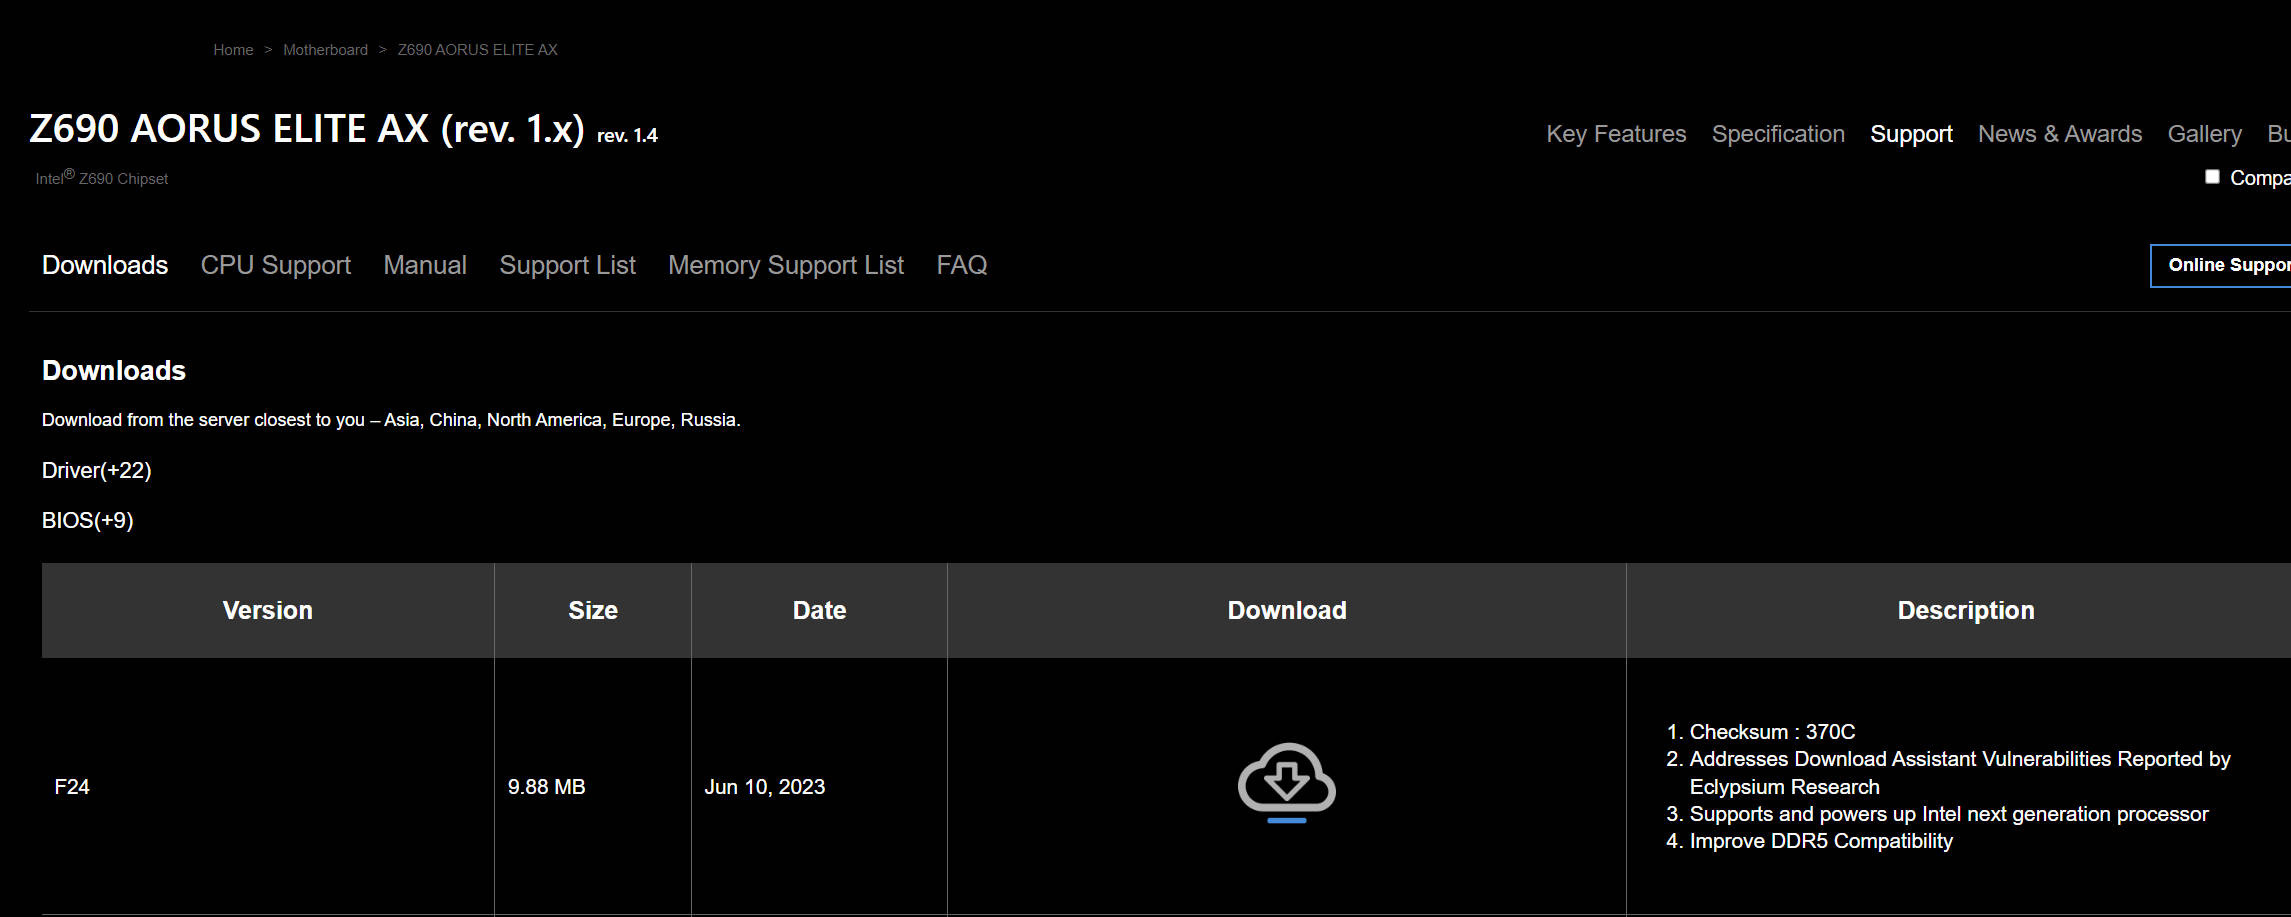Click the Size column header
The width and height of the screenshot is (2291, 917).
(x=593, y=610)
